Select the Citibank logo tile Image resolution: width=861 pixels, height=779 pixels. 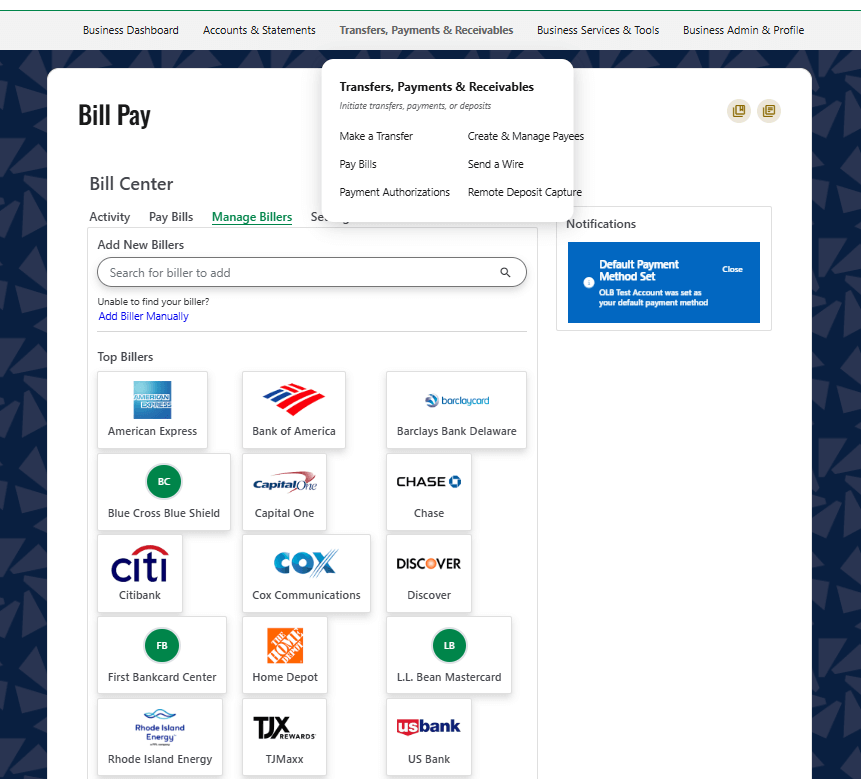tap(140, 563)
